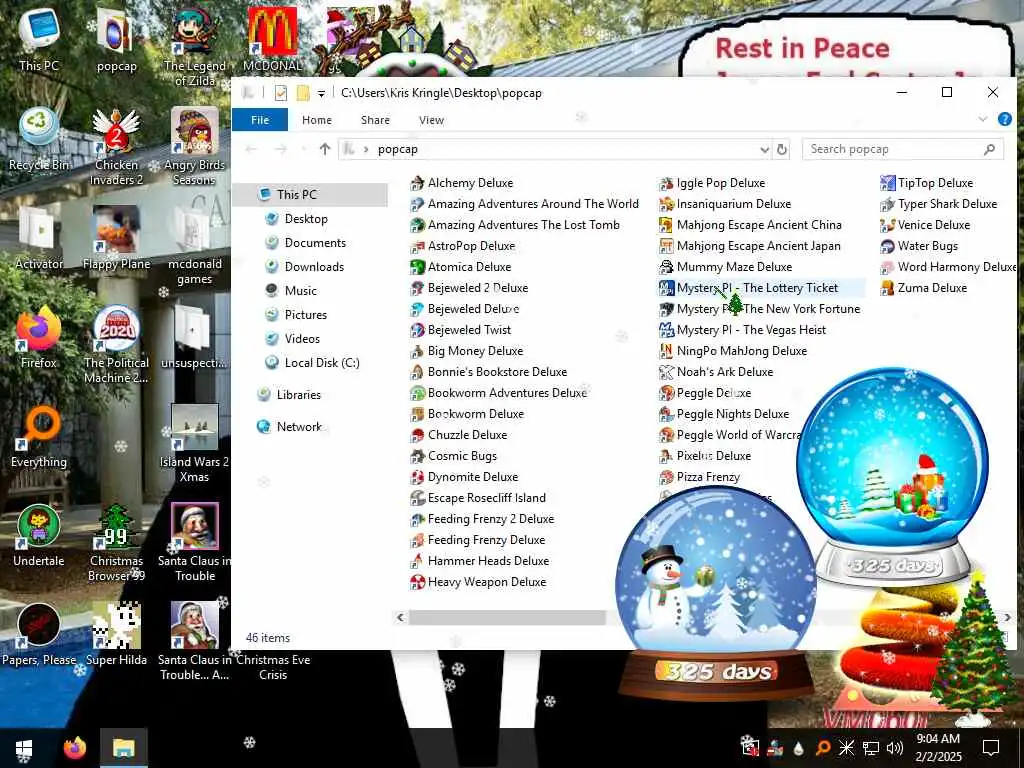This screenshot has height=768, width=1024.
Task: Click the Insaniquarium Deluxe icon
Action: (x=665, y=204)
